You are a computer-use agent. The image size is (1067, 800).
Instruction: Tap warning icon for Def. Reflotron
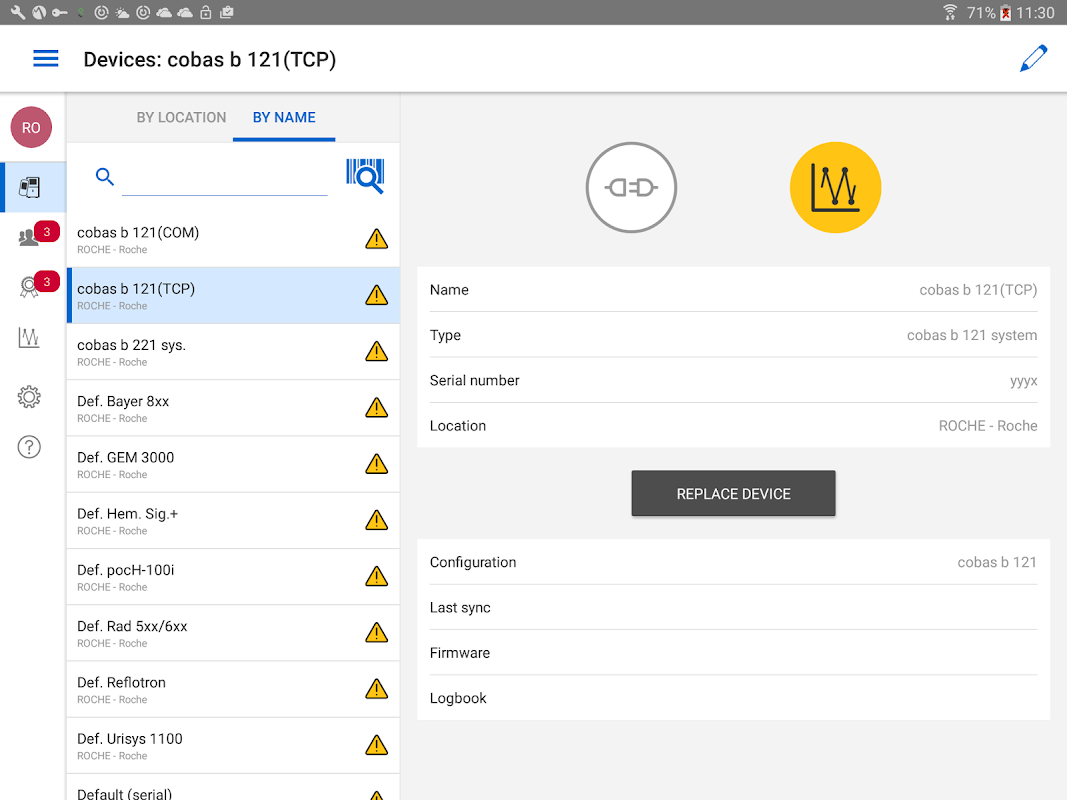pos(376,689)
